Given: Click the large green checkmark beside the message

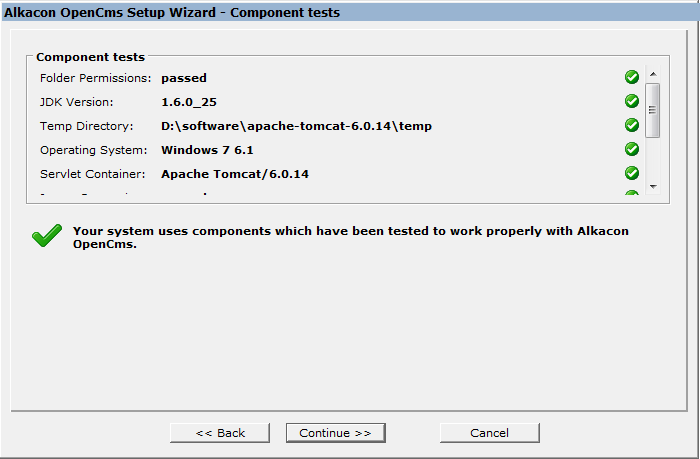Looking at the screenshot, I should pos(46,236).
